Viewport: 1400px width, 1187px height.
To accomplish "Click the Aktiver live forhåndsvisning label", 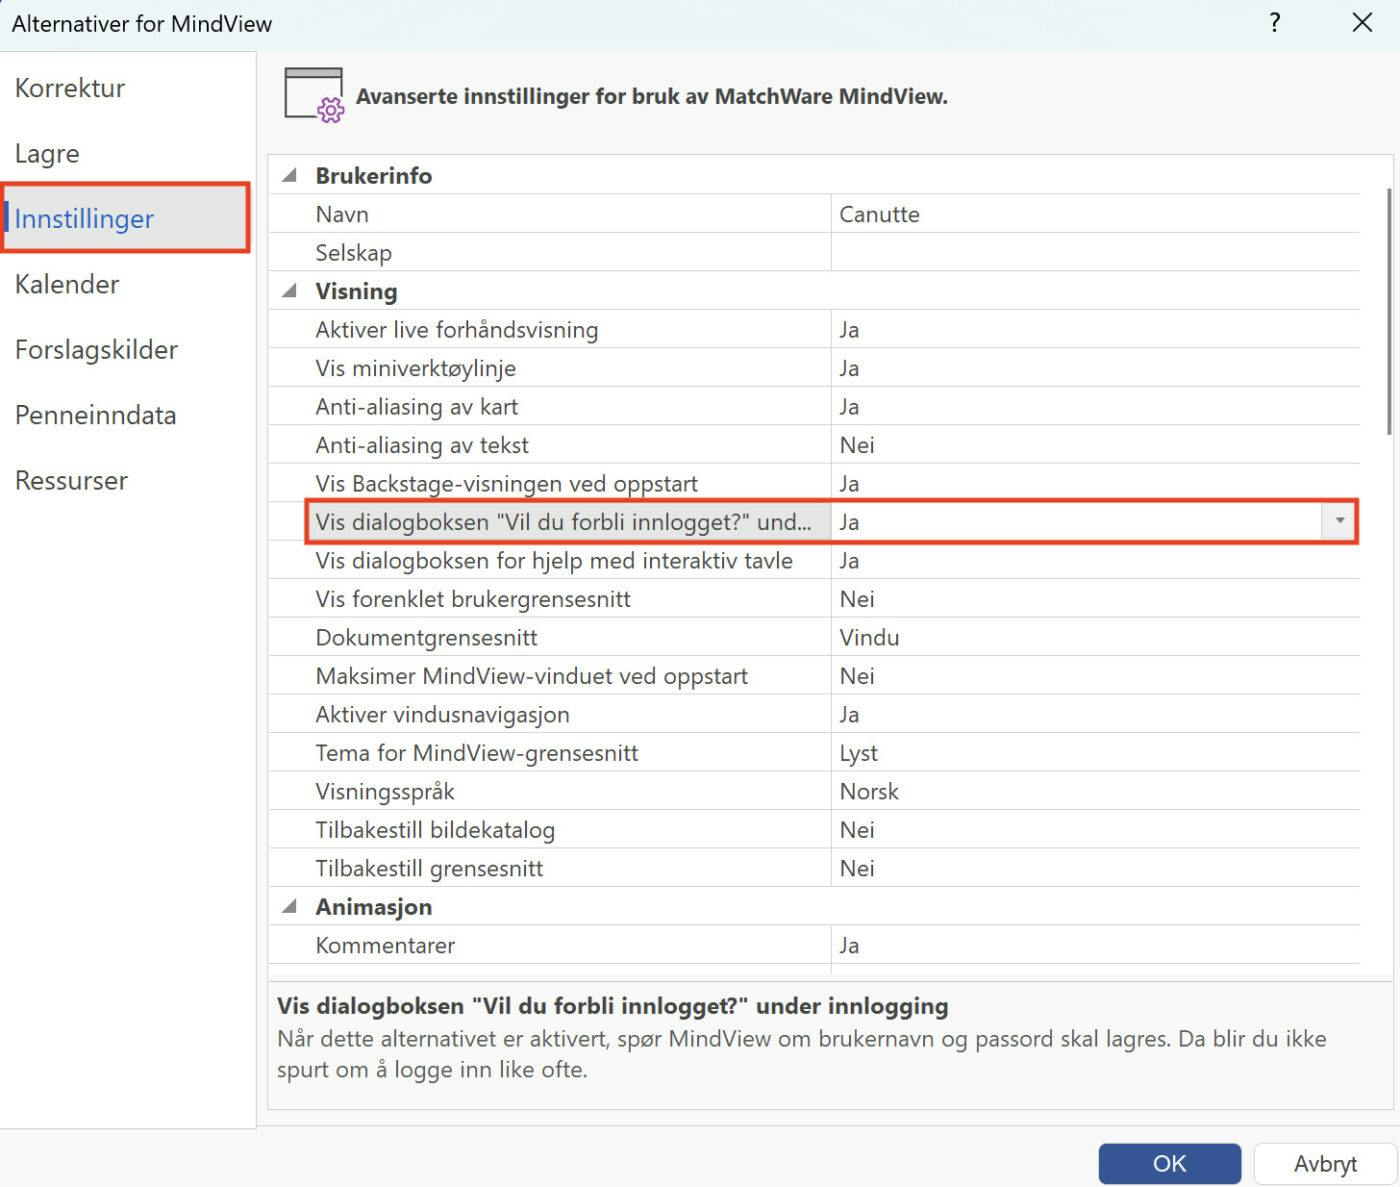I will click(457, 329).
